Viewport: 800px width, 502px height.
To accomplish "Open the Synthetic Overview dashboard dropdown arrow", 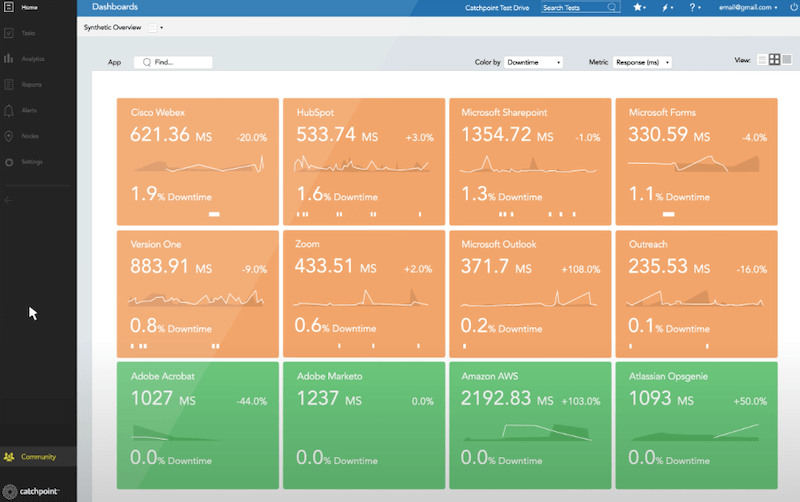I will (162, 28).
